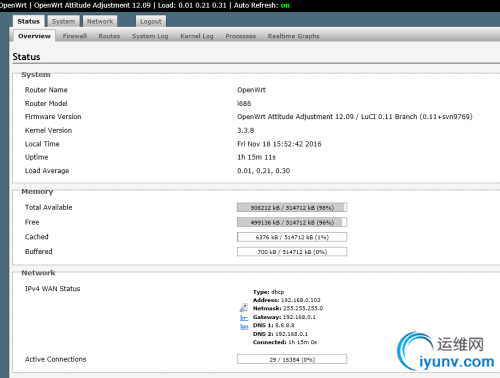Screen dimensions: 500x378
Task: Open the Network top tab
Action: coord(100,21)
